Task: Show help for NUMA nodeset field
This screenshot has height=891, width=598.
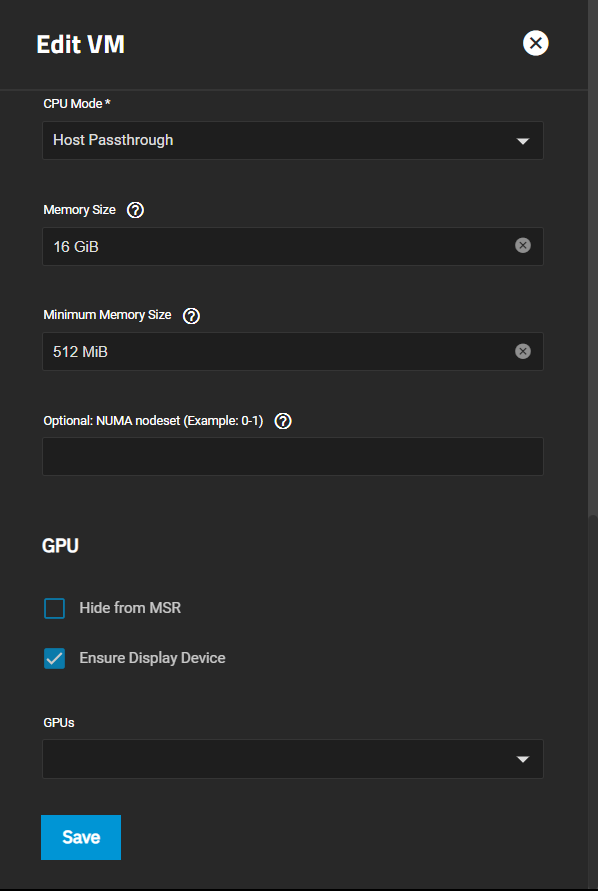Action: tap(283, 421)
